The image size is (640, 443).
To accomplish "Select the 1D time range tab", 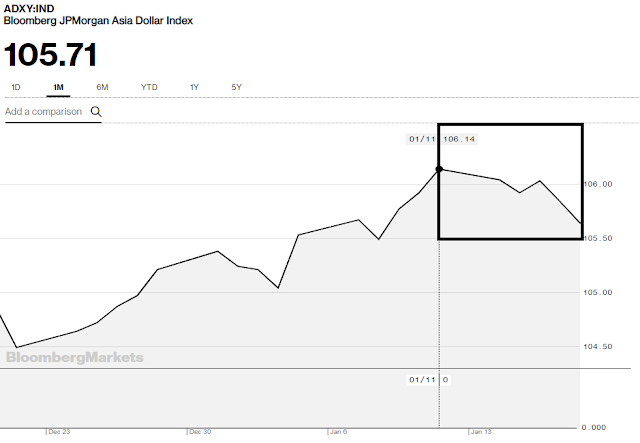I will pos(16,87).
